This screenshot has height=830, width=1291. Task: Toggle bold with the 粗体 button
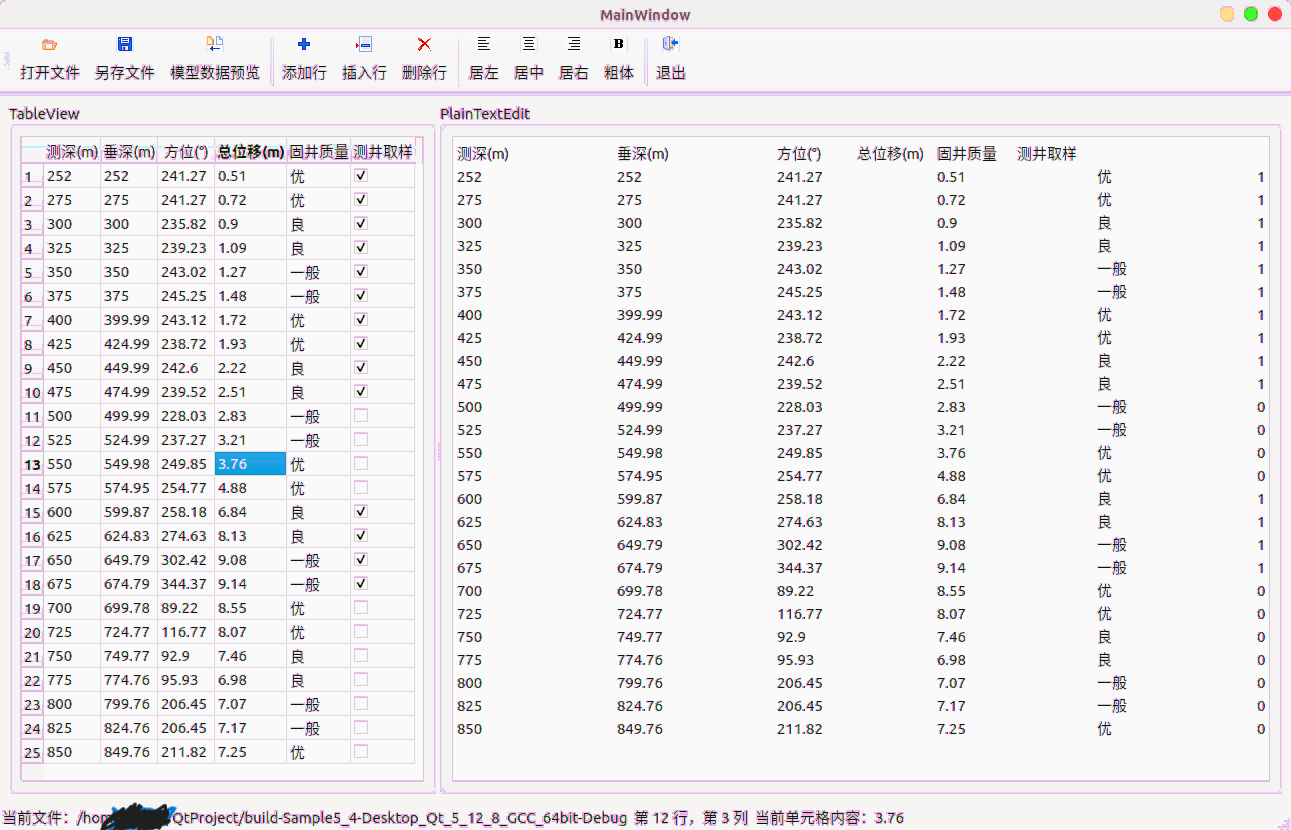[x=619, y=60]
